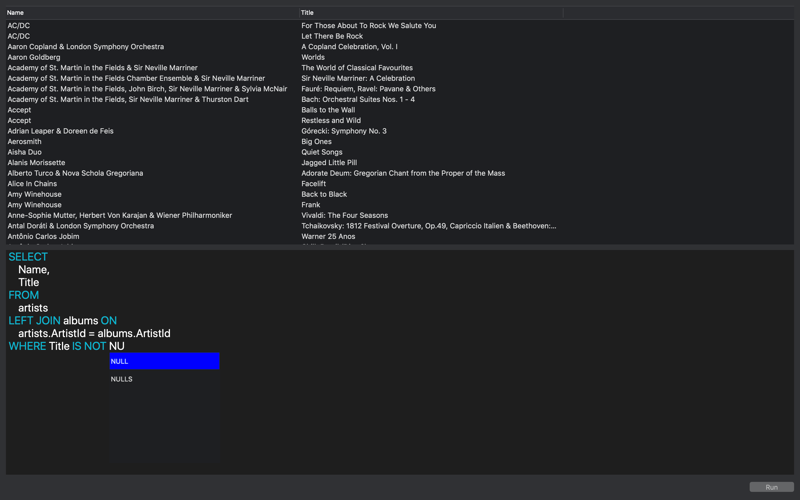
Task: Select the Balls to the Wall cell
Action: tap(328, 110)
